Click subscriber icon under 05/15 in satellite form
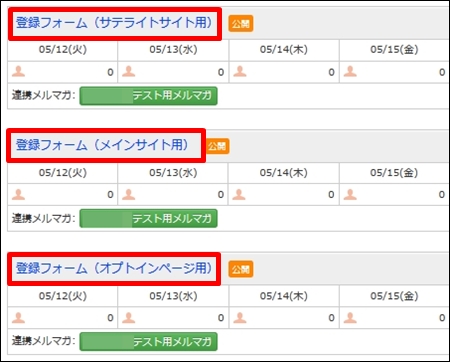Image resolution: width=450 pixels, height=362 pixels. tap(350, 71)
